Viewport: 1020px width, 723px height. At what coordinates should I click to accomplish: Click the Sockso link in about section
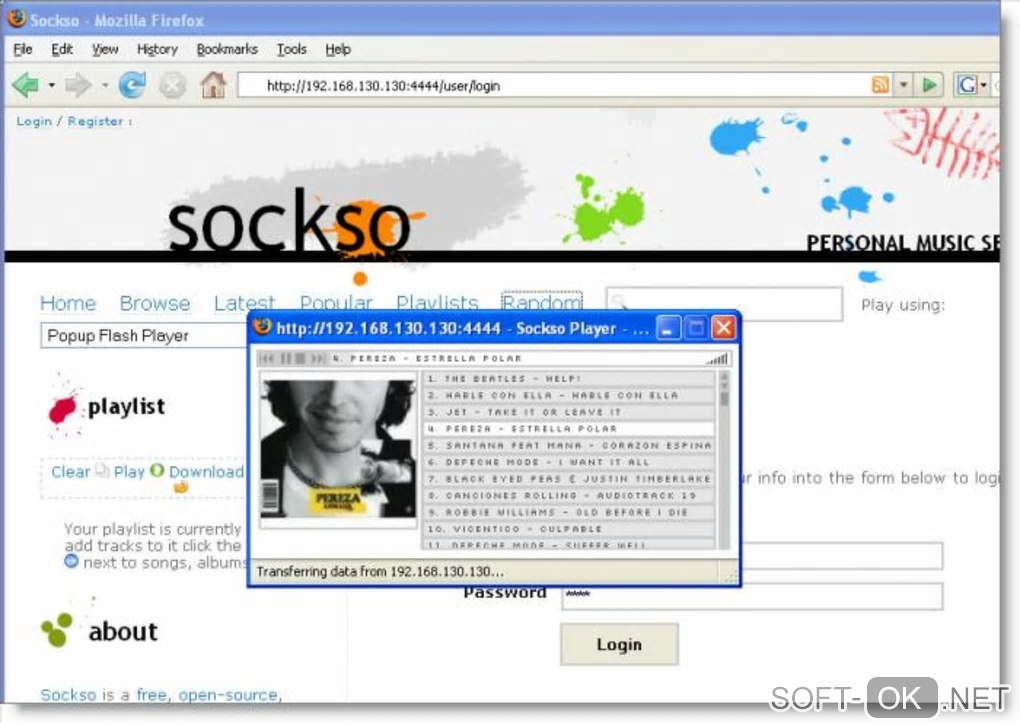click(68, 695)
